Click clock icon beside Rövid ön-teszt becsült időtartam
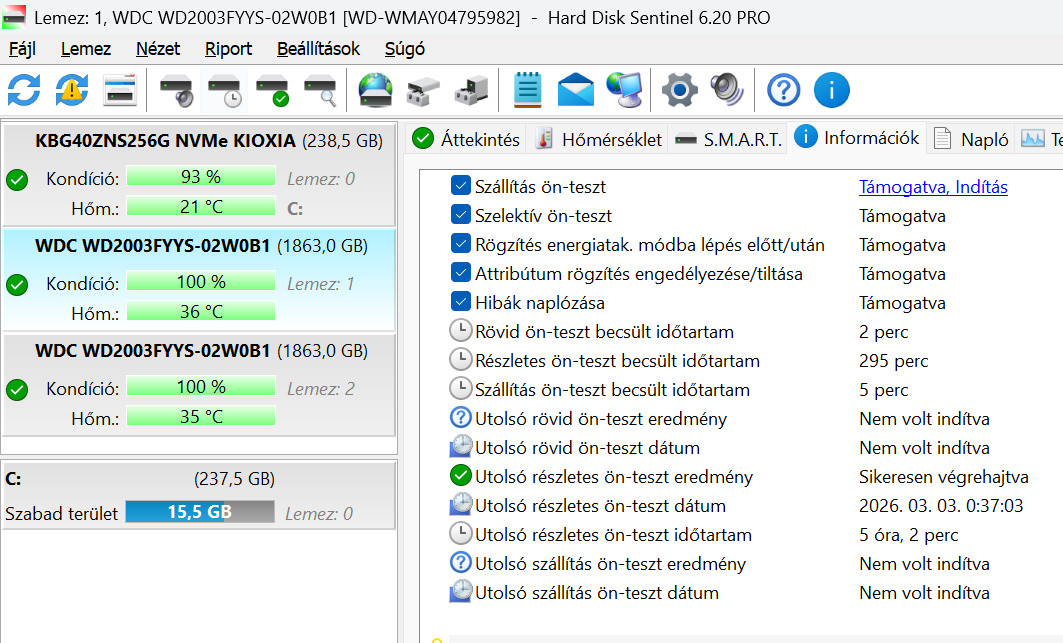The image size is (1063, 643). point(461,330)
